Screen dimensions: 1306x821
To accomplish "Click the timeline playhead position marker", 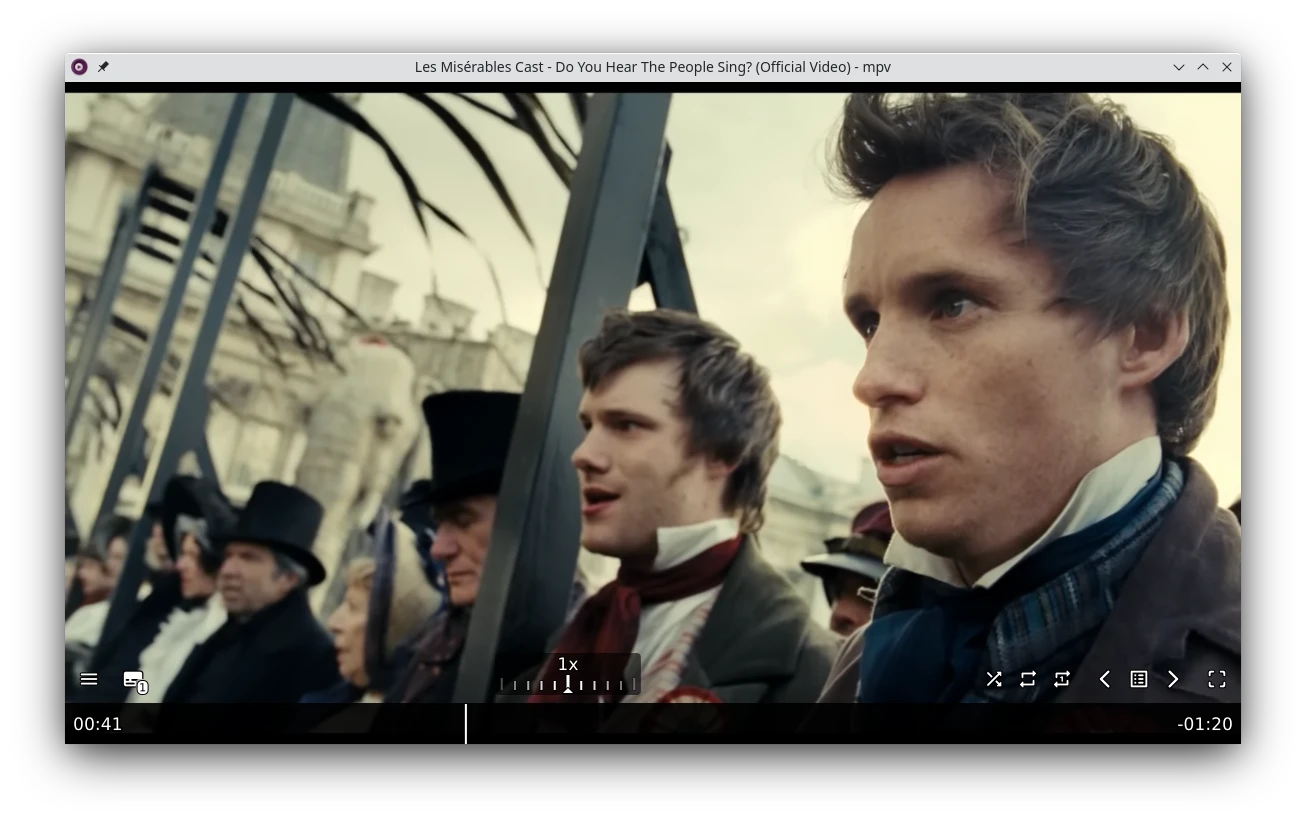I will (x=466, y=724).
